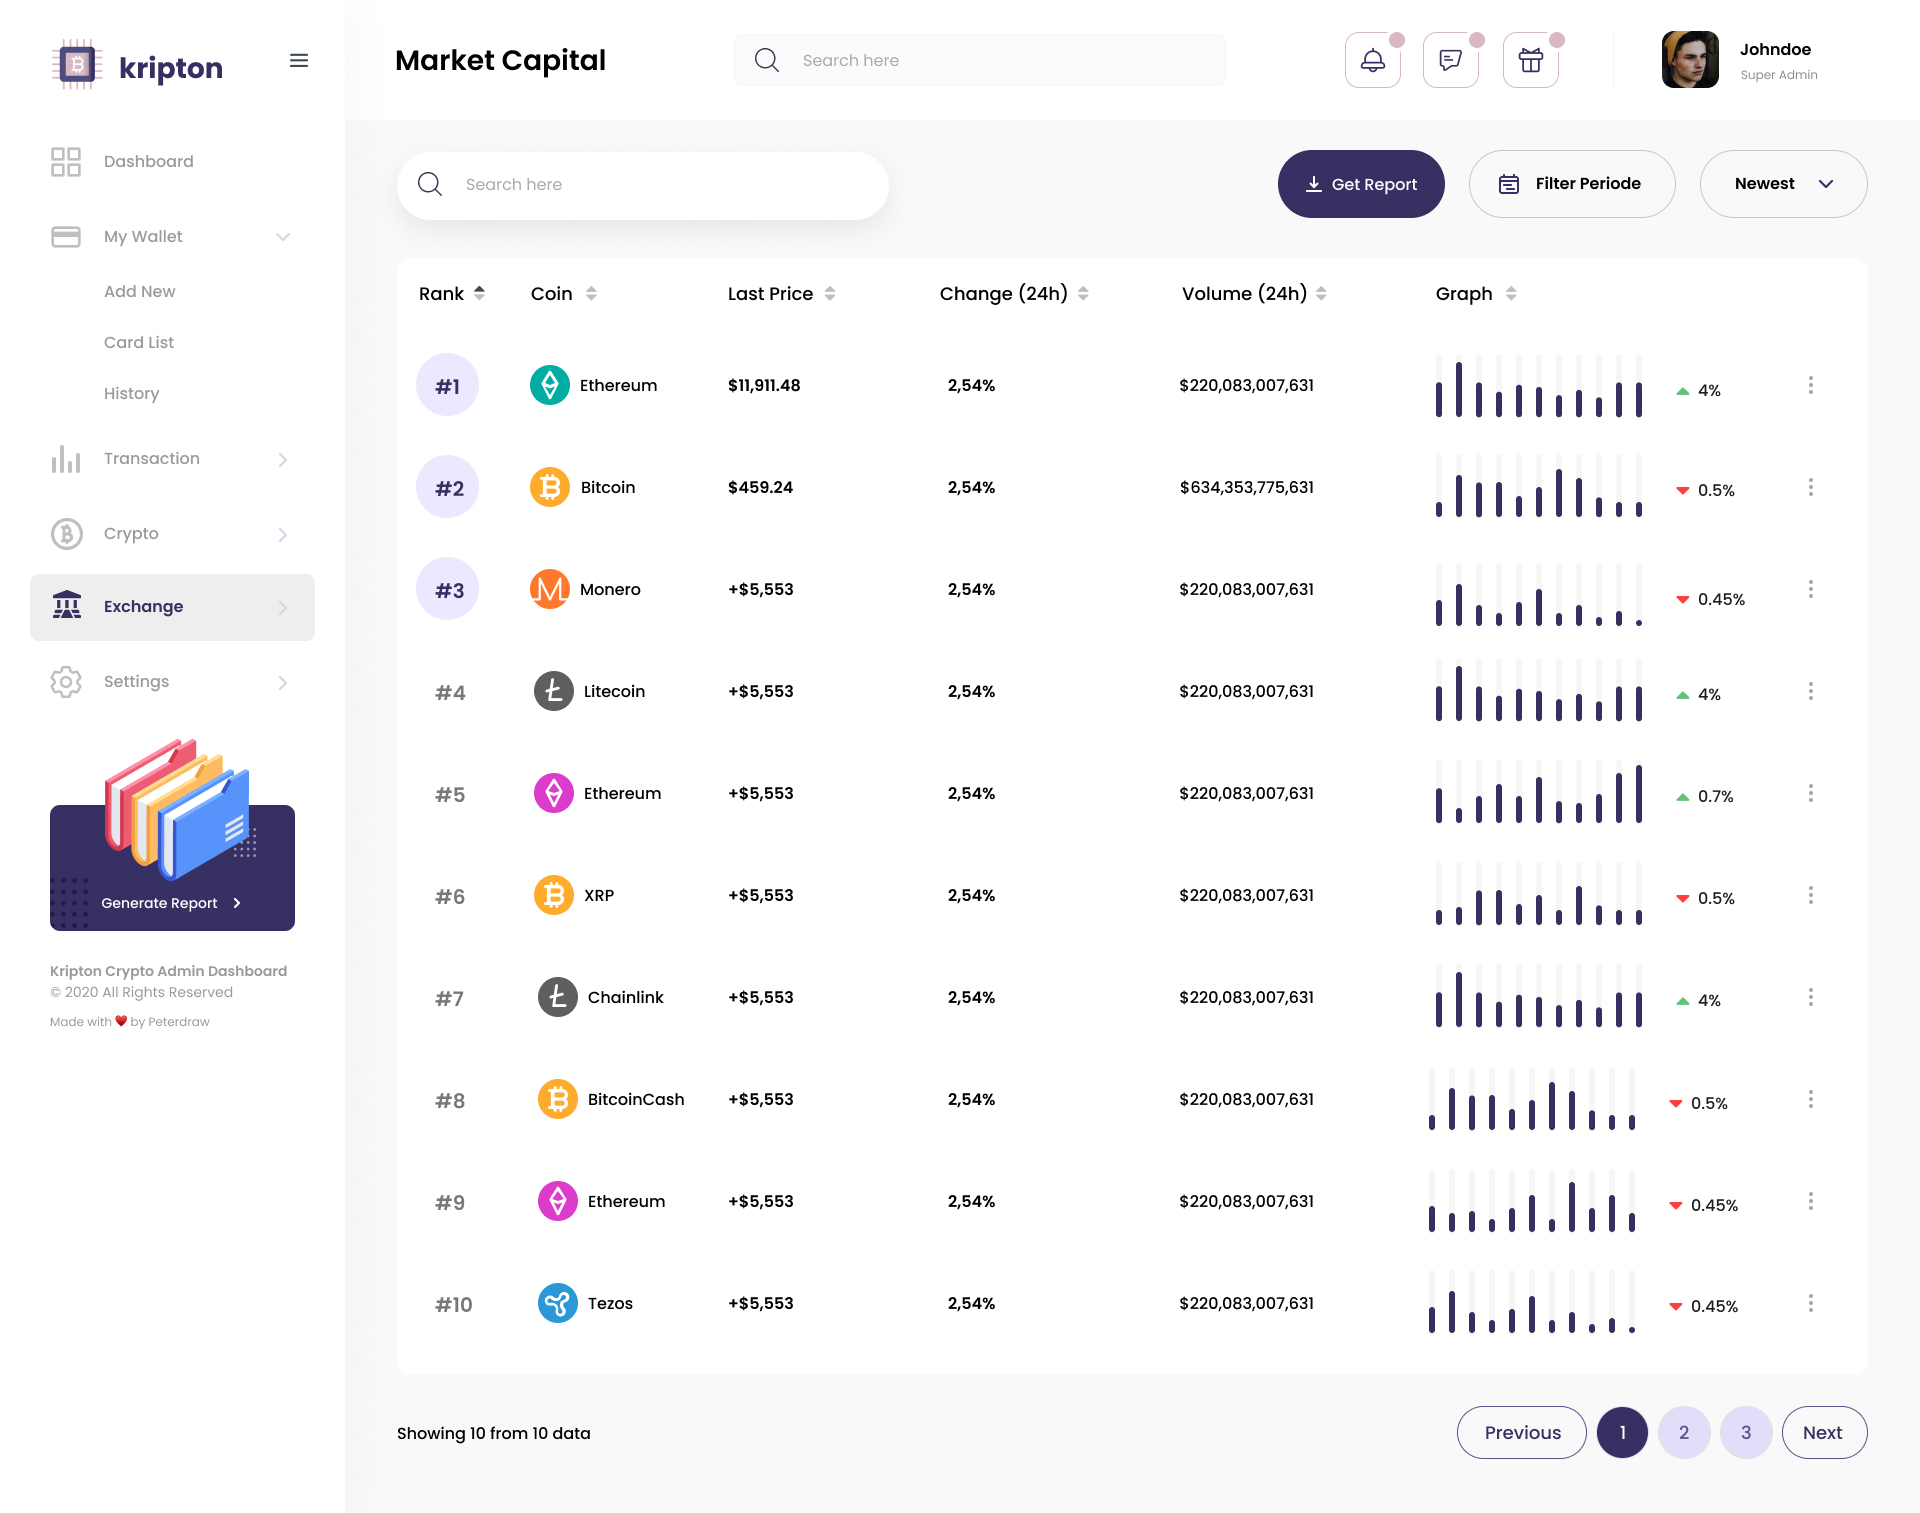
Task: Sort table by Rank column arrows
Action: click(x=480, y=293)
